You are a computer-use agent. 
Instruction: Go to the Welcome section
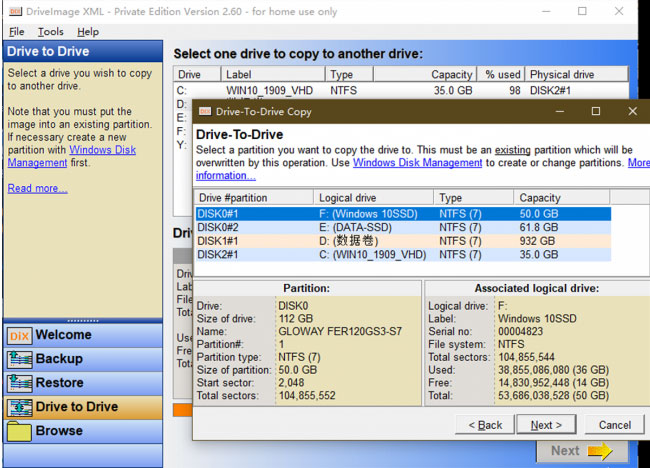(83, 335)
